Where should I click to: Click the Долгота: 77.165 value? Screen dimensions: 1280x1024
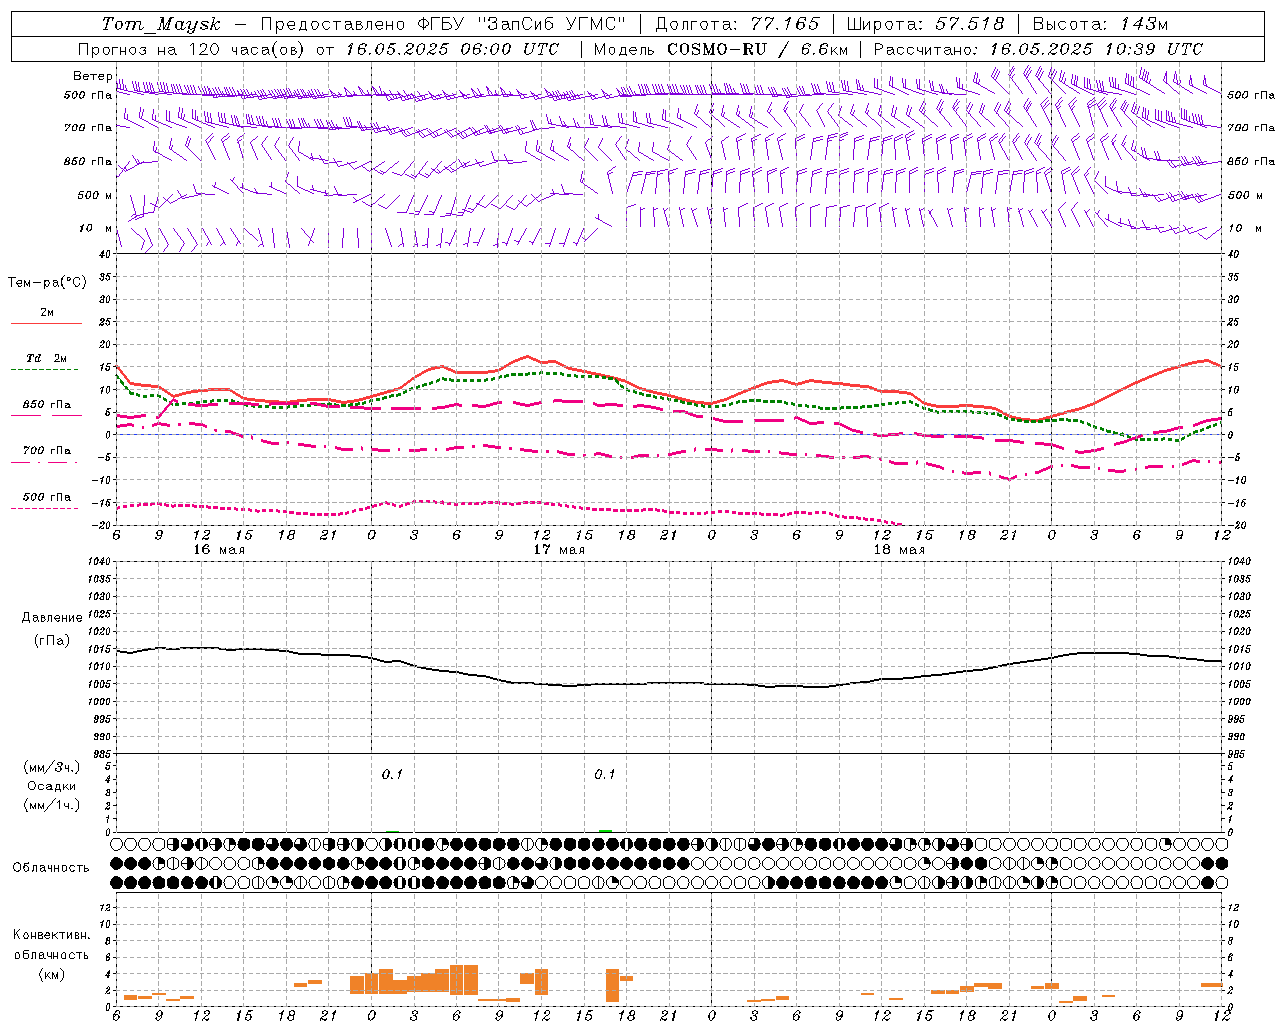pyautogui.click(x=737, y=24)
